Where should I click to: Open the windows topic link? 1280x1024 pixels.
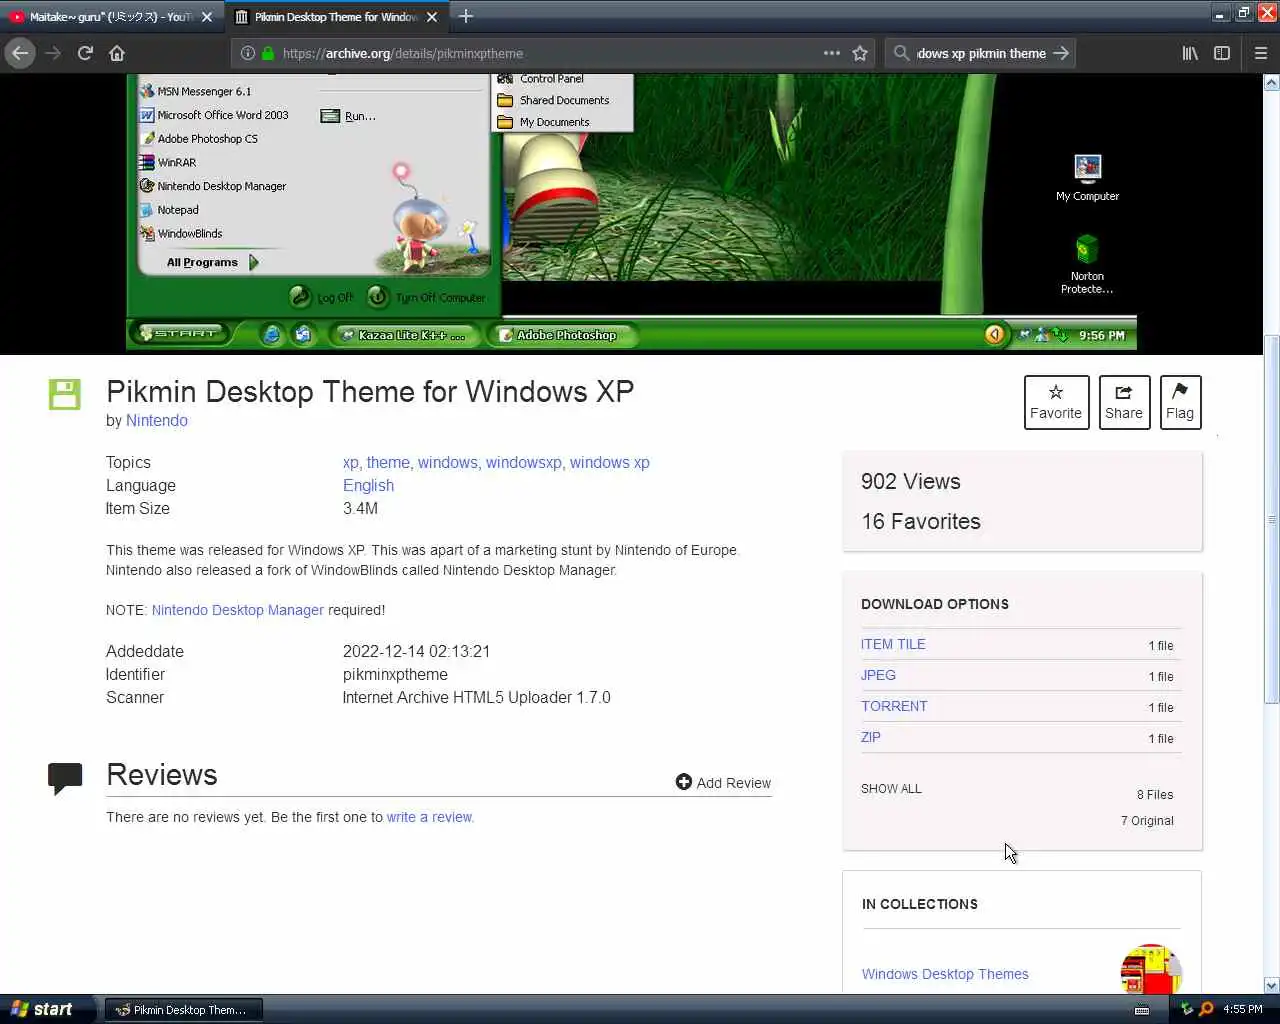click(x=448, y=463)
